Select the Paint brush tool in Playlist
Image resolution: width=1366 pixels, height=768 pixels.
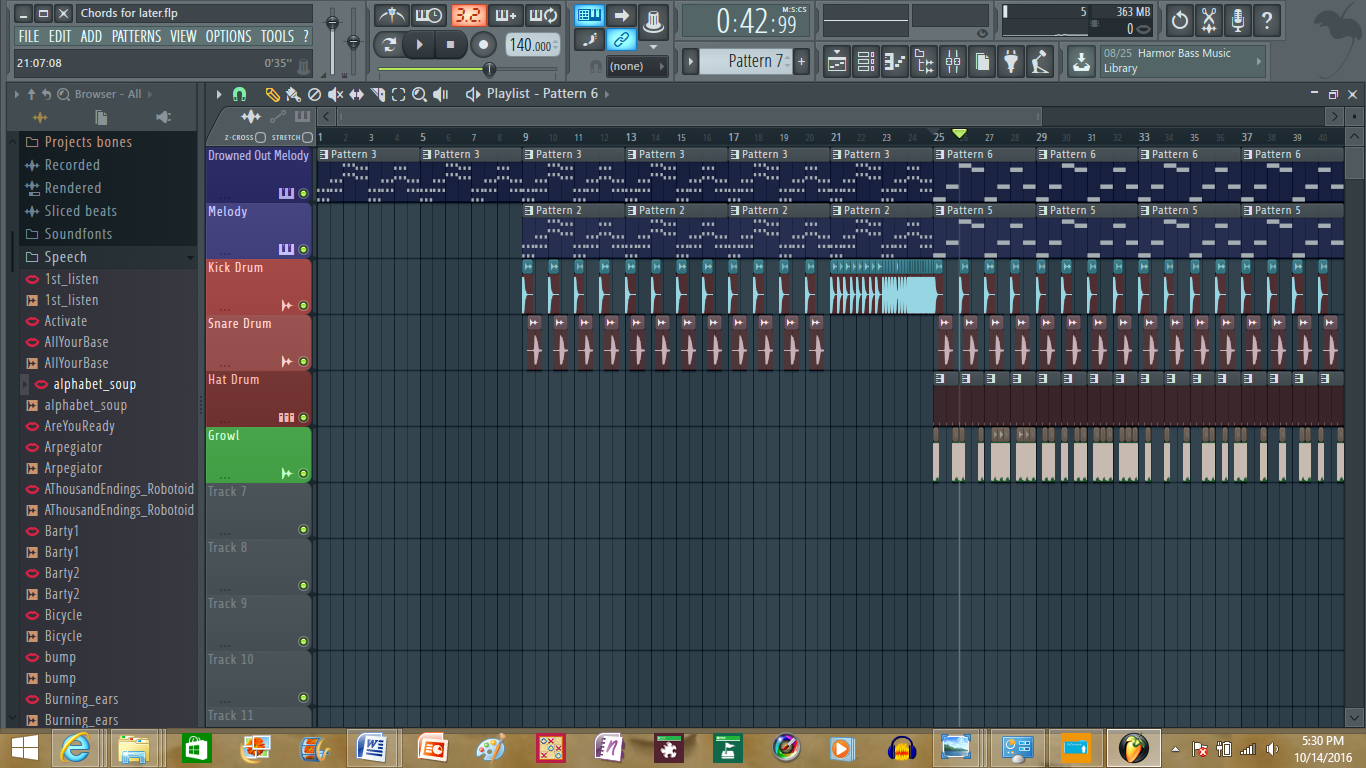click(293, 94)
